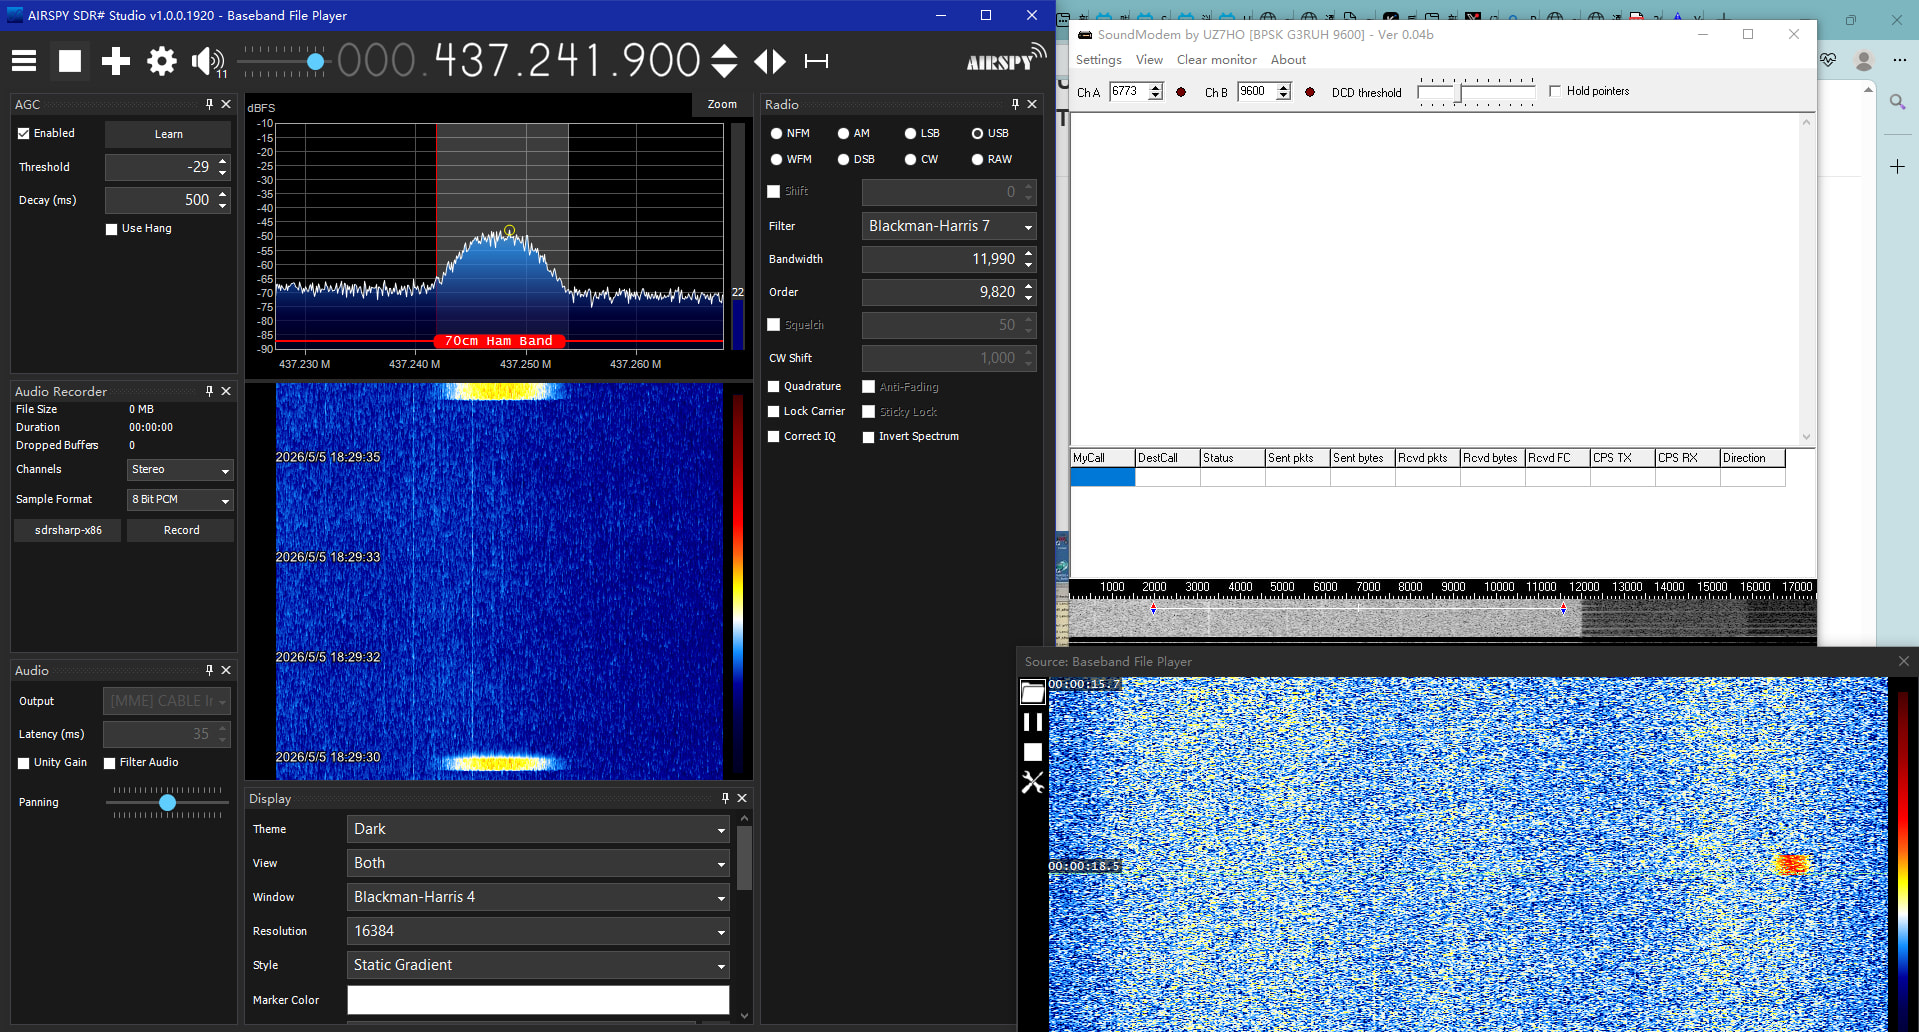1919x1032 pixels.
Task: Click the left/right step tuning arrows icon
Action: [x=770, y=61]
